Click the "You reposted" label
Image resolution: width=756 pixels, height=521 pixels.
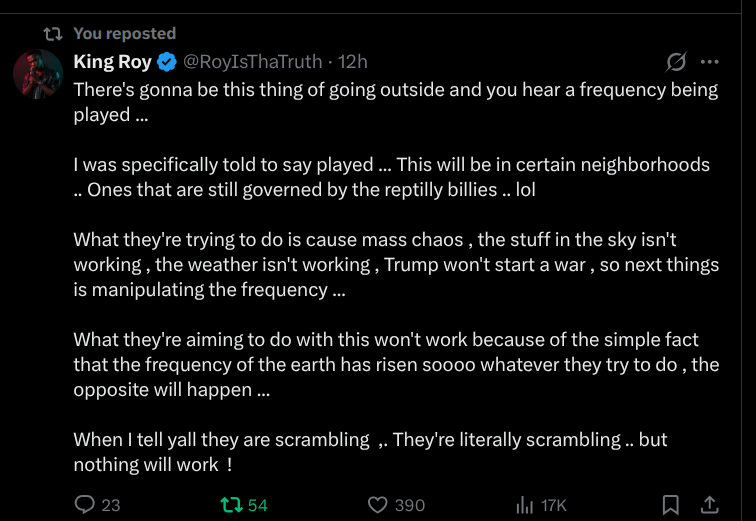tap(124, 34)
